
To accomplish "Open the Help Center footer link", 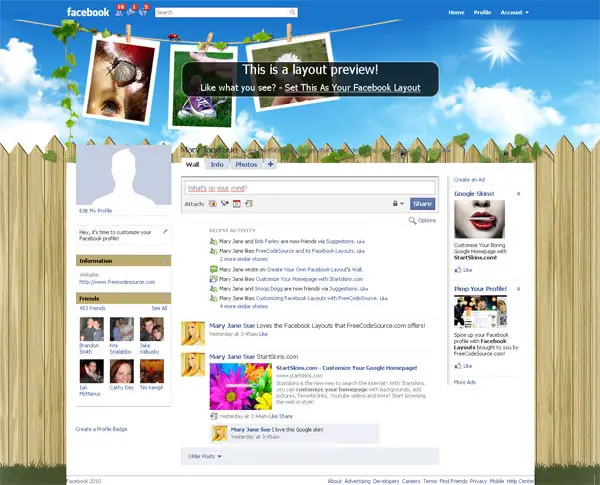I will coord(520,481).
